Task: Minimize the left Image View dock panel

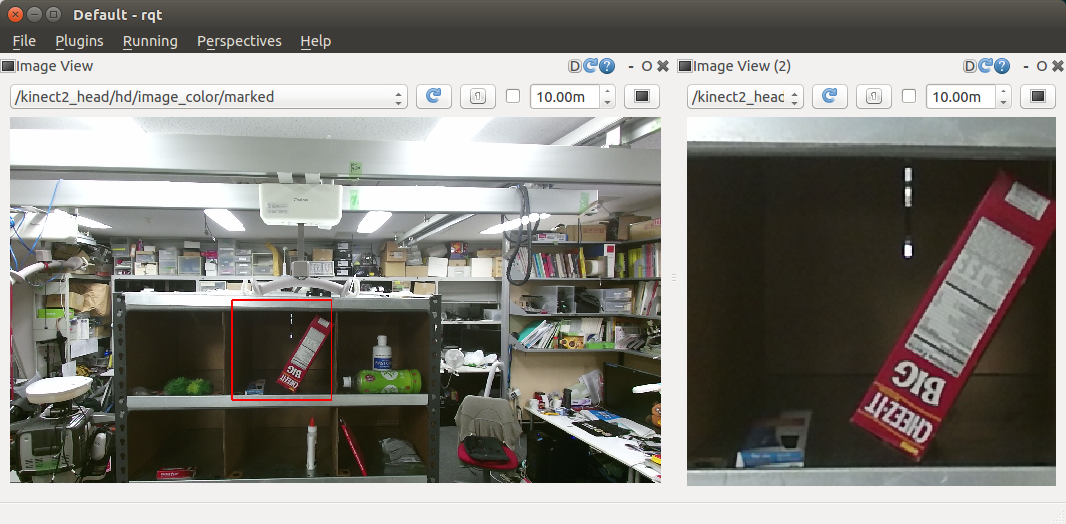Action: pyautogui.click(x=631, y=66)
